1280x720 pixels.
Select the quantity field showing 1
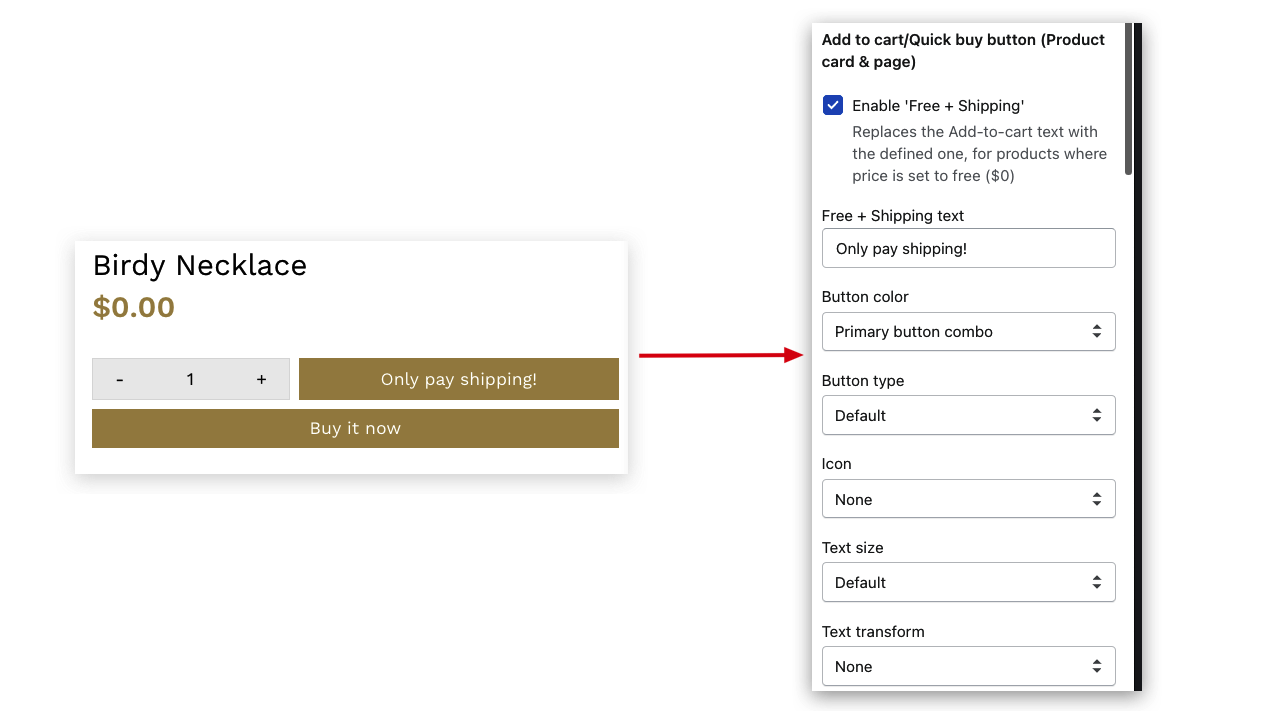coord(190,379)
